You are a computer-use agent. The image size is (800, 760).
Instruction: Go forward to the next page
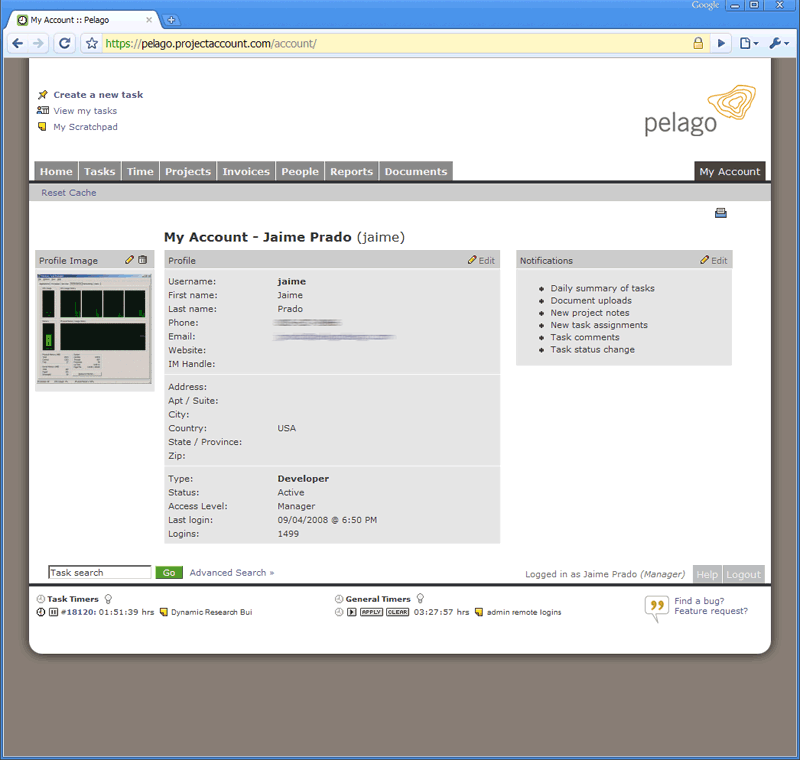click(x=38, y=43)
